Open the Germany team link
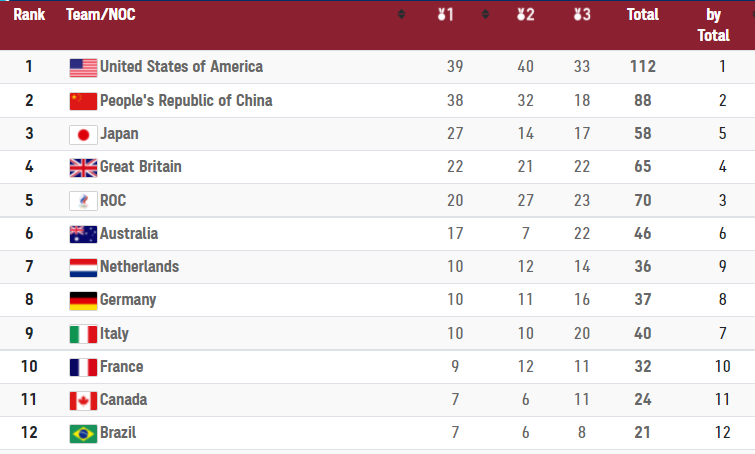Screen dimensions: 755x454 click(128, 300)
